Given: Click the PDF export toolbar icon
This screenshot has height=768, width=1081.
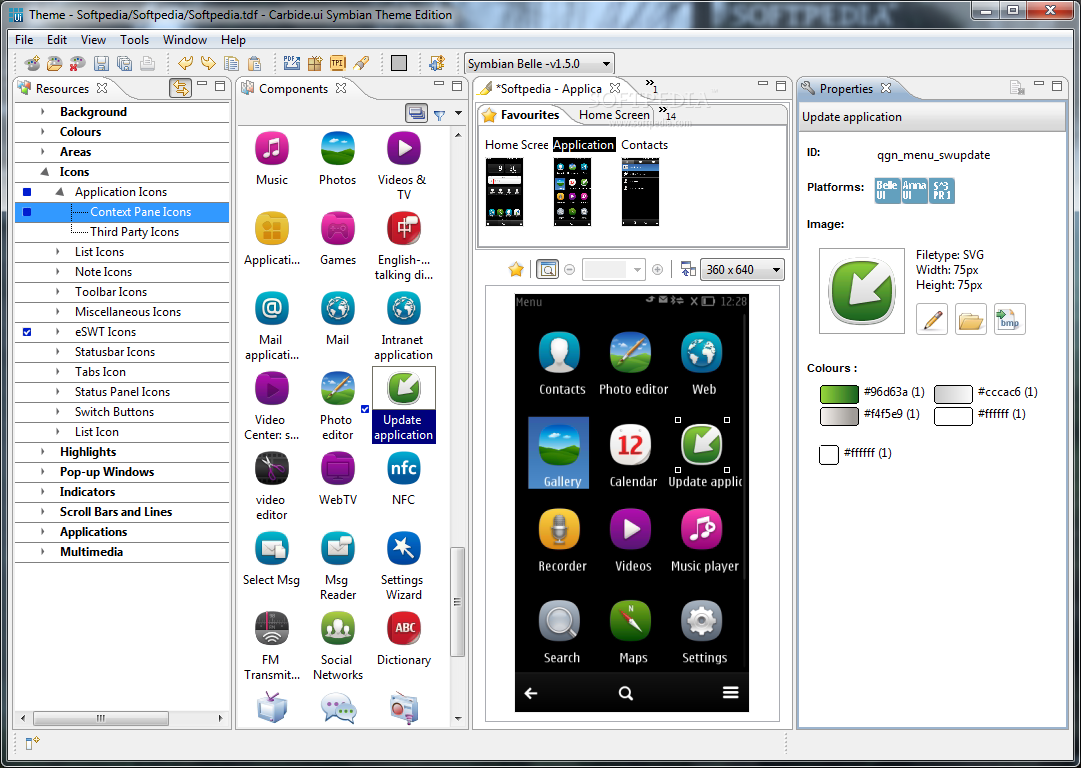Looking at the screenshot, I should pyautogui.click(x=292, y=63).
